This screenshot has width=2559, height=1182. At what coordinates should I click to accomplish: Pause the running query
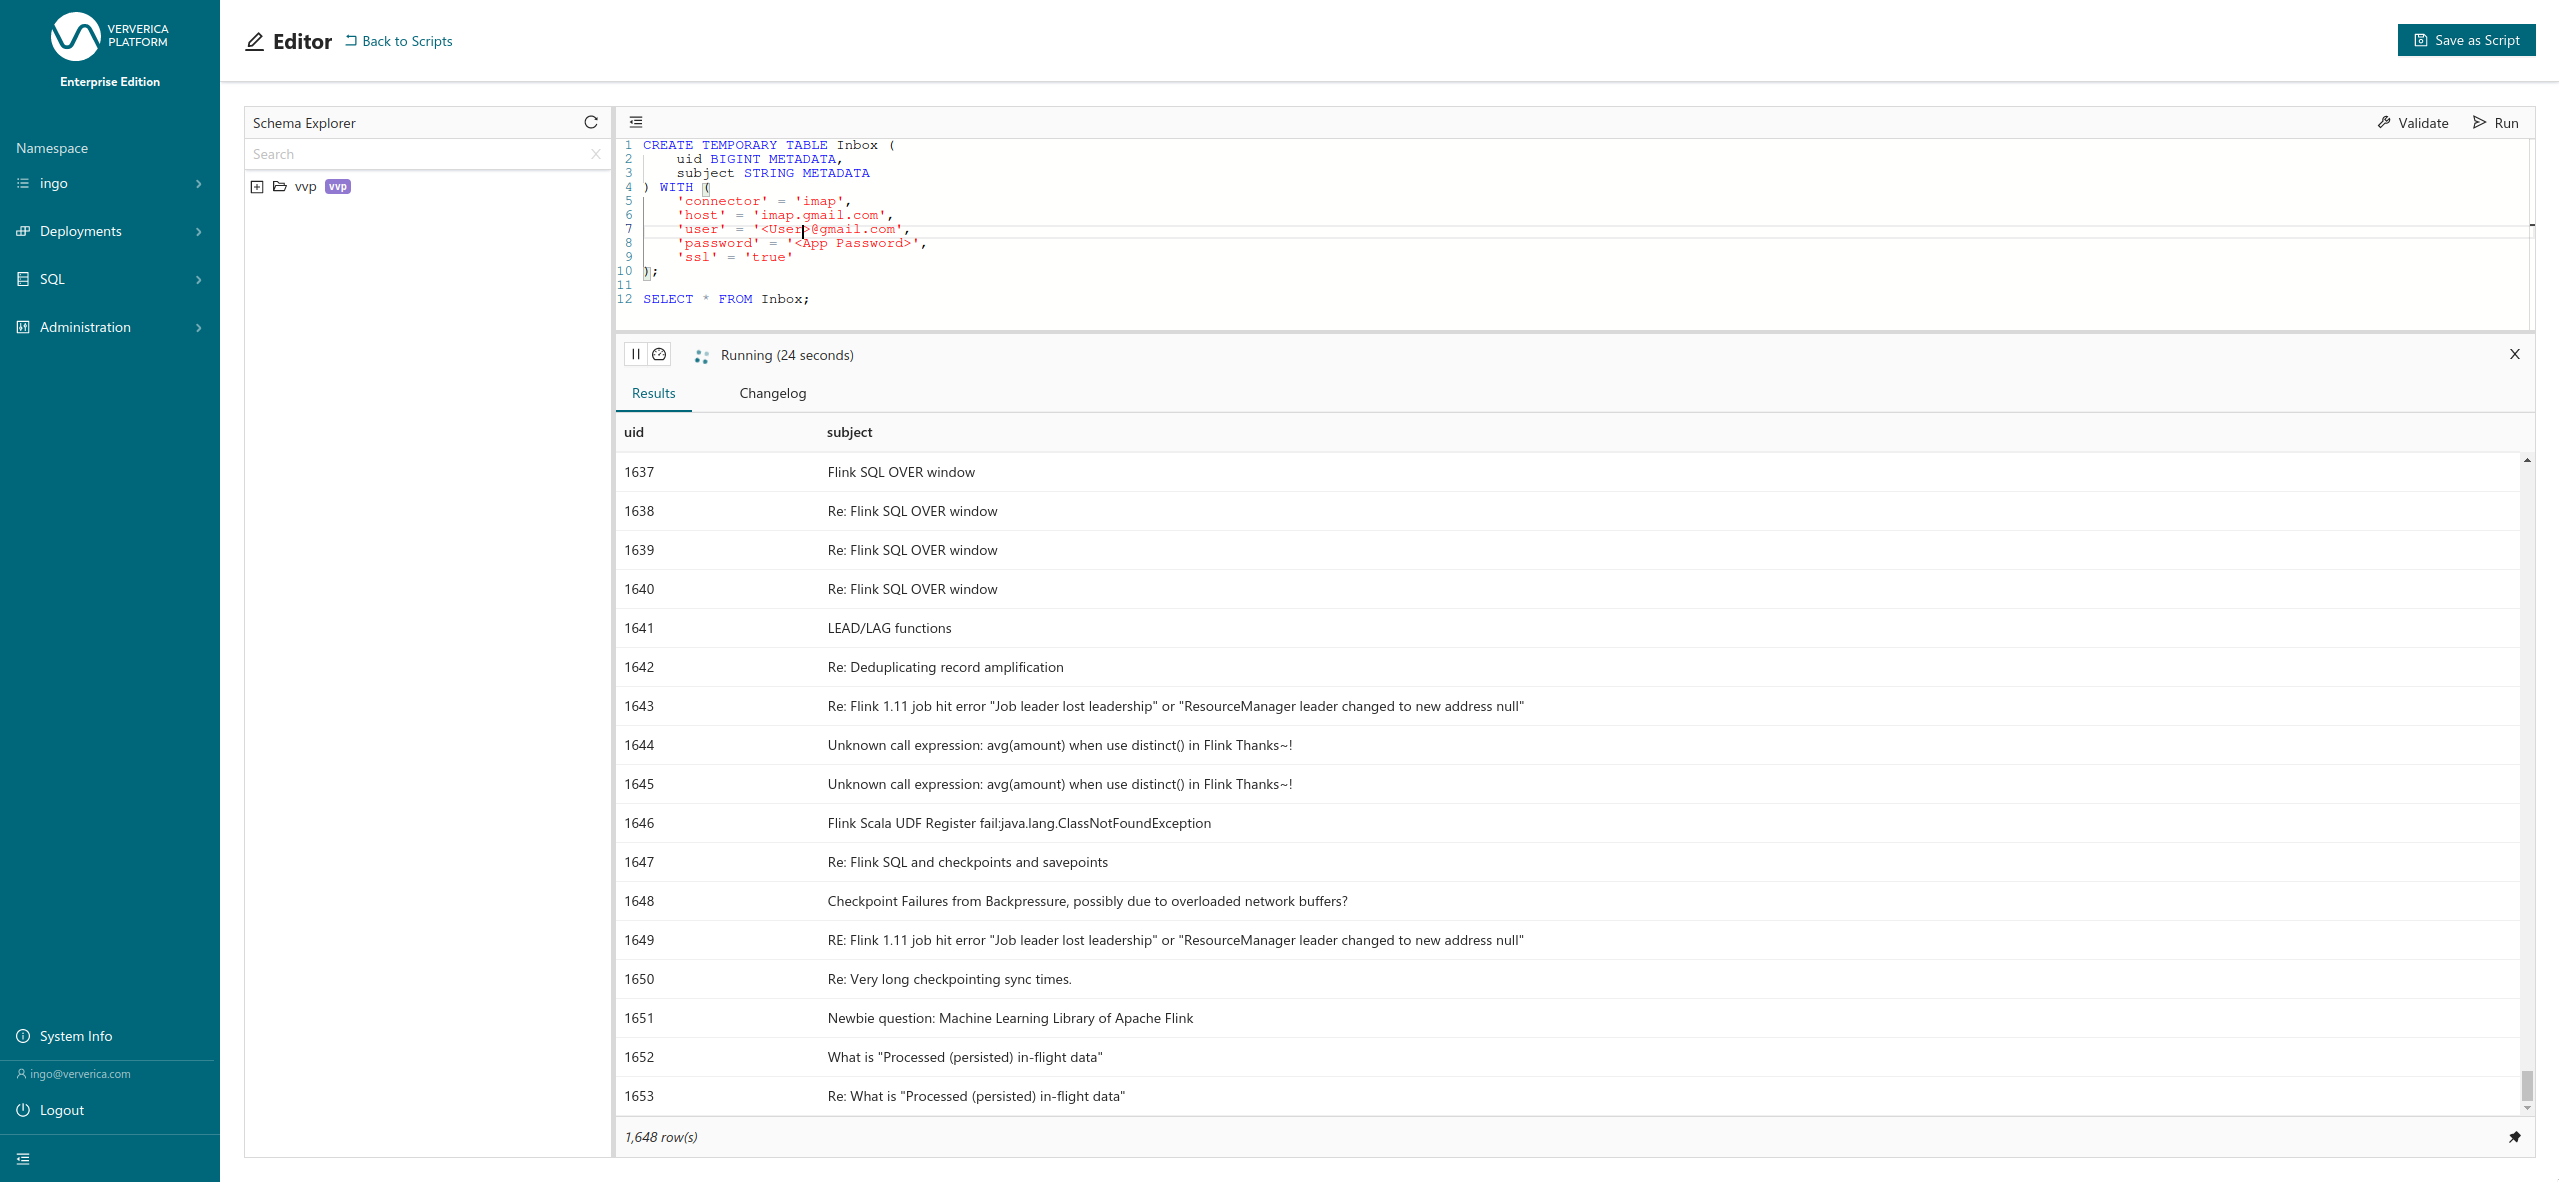click(635, 354)
